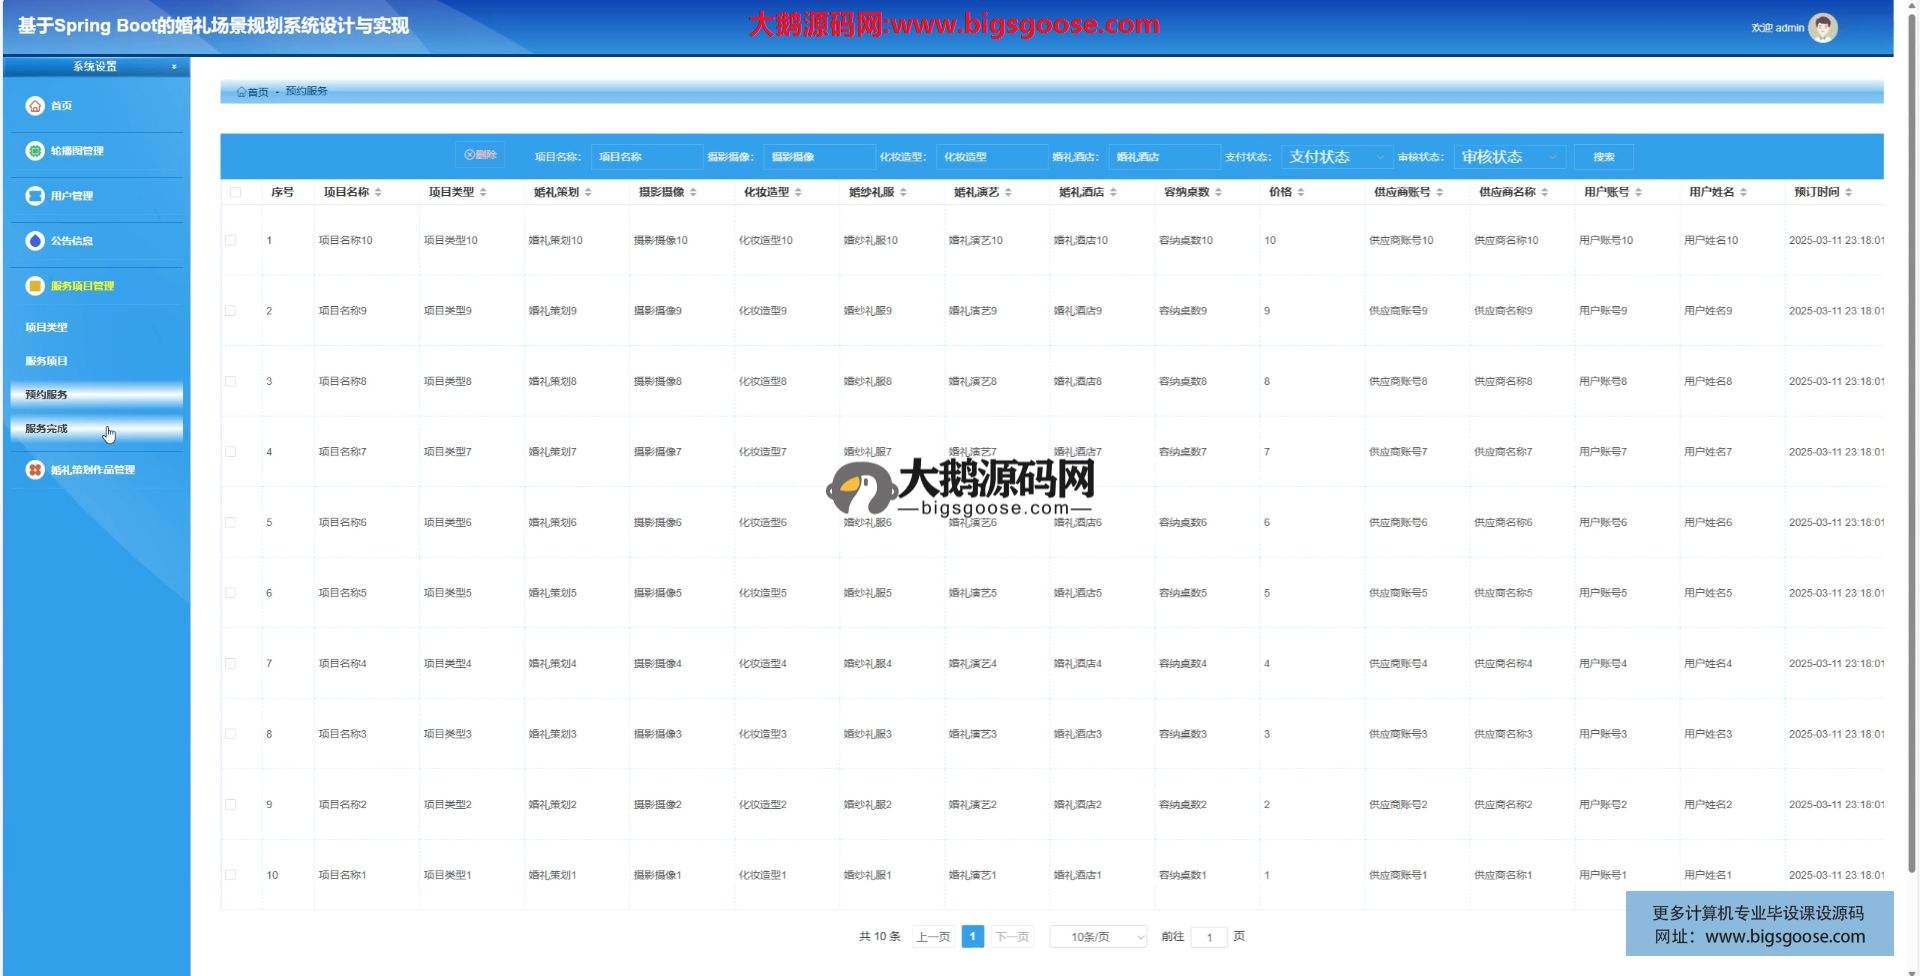Click the 项目名称 search input field
The height and width of the screenshot is (976, 1920).
tap(646, 157)
